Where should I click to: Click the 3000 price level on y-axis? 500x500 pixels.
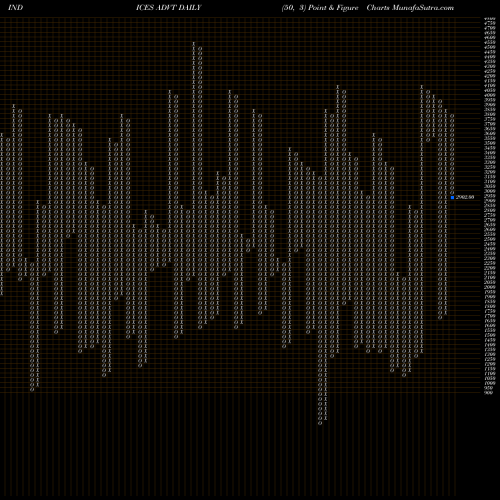(490, 191)
